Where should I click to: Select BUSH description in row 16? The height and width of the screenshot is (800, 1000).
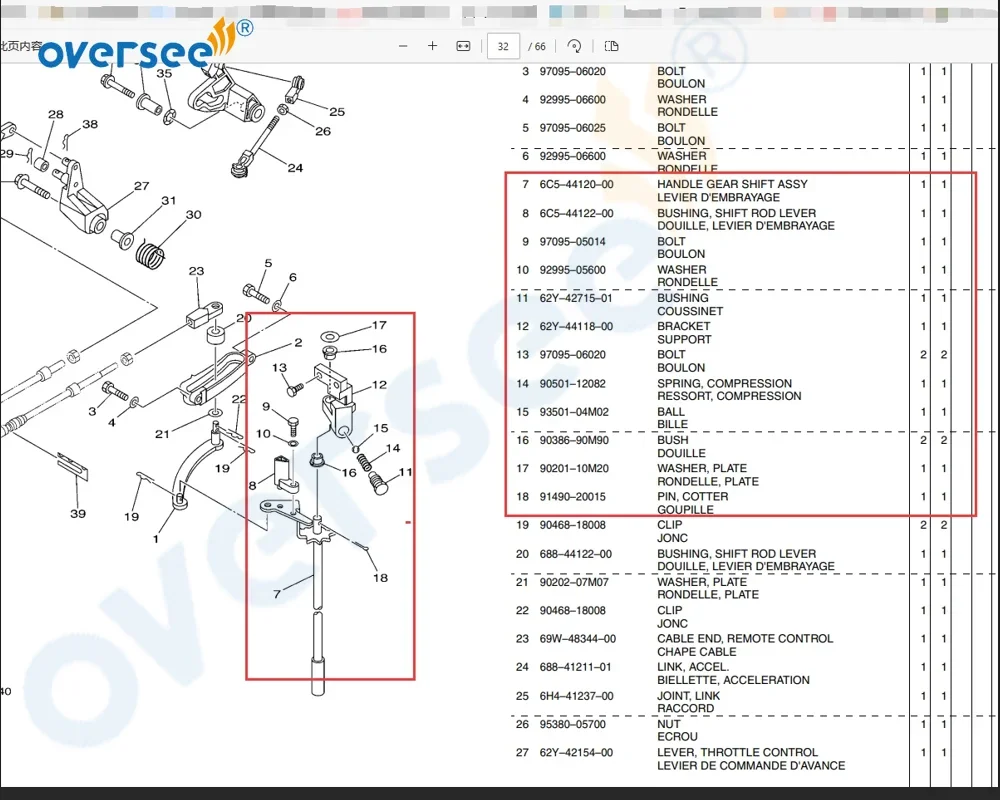(x=672, y=440)
